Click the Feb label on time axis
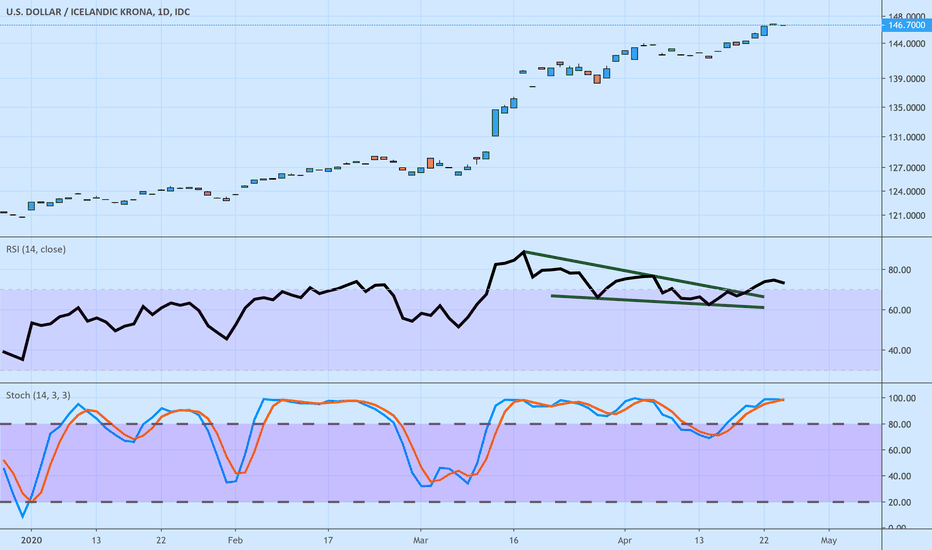The height and width of the screenshot is (550, 932). point(235,540)
